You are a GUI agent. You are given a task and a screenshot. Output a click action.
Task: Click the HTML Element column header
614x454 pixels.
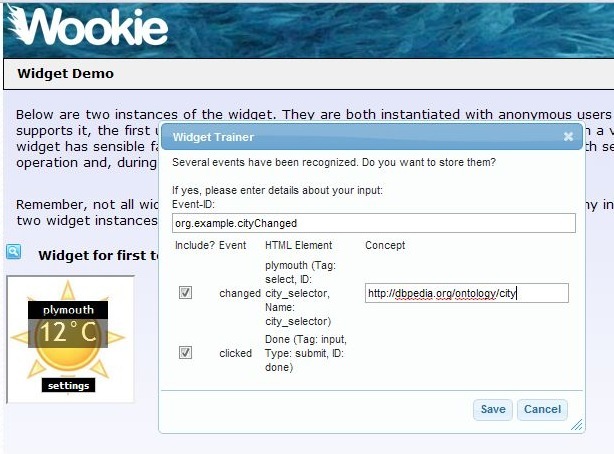pos(298,245)
